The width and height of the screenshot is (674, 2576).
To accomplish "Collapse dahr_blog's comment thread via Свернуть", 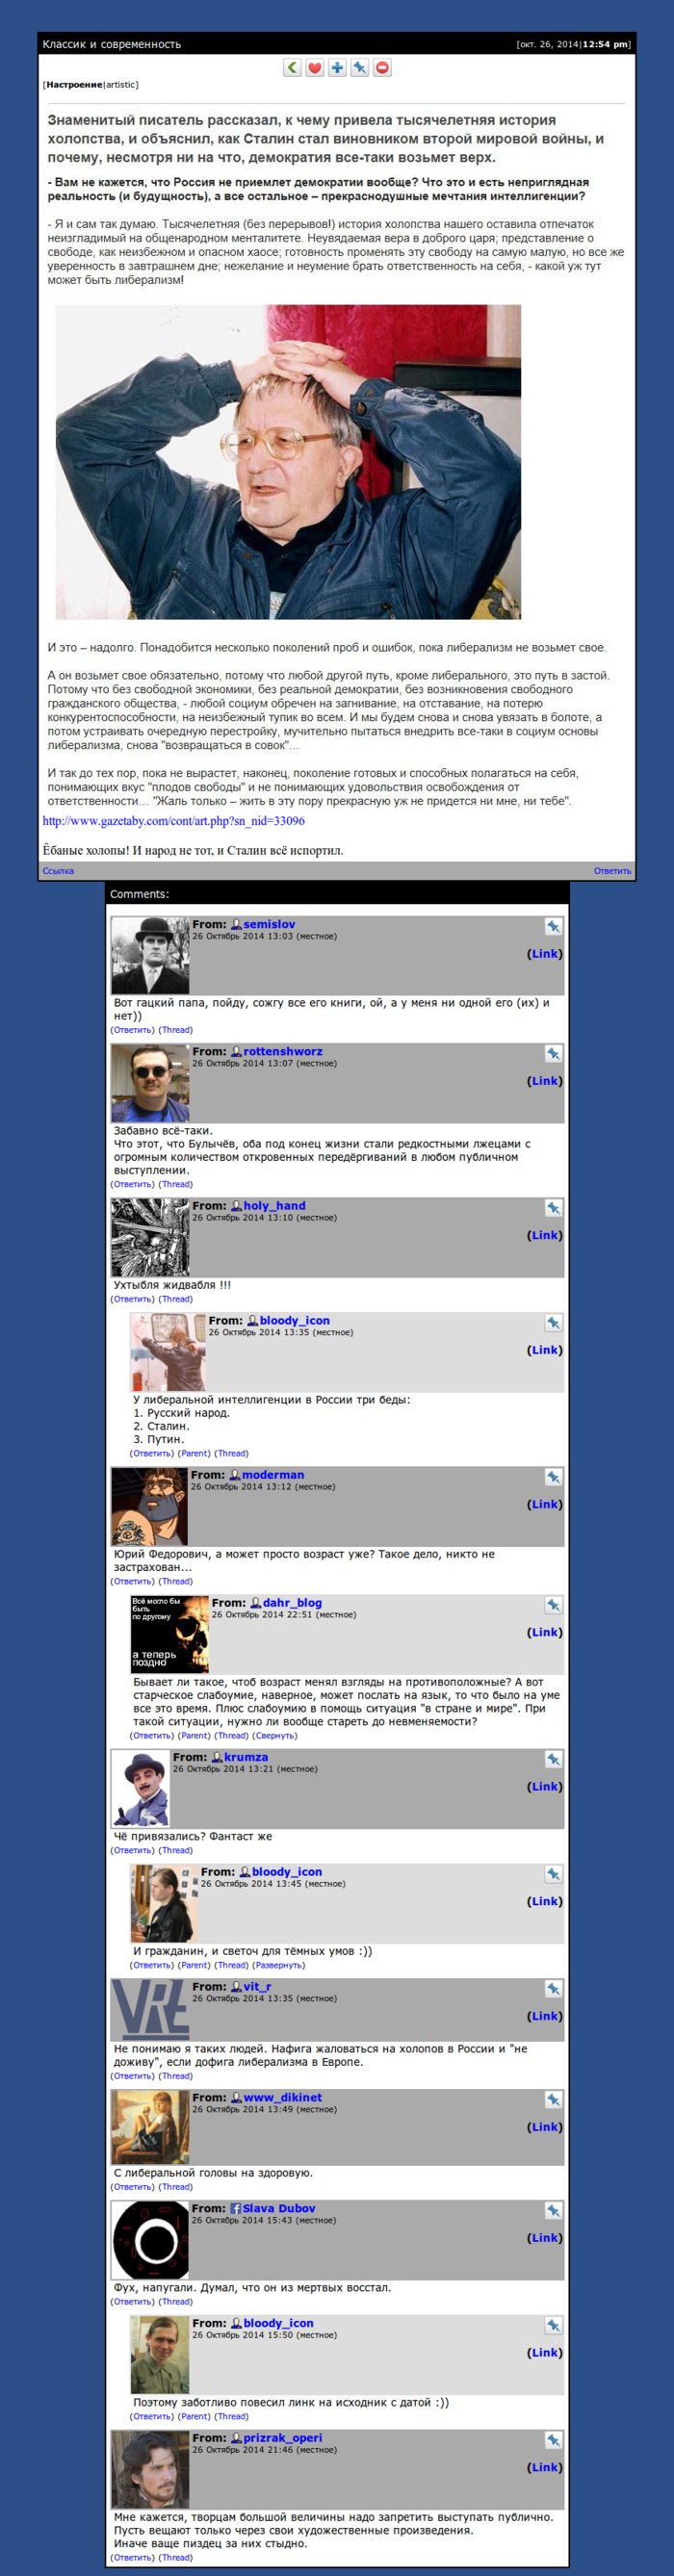I will pos(274,1735).
